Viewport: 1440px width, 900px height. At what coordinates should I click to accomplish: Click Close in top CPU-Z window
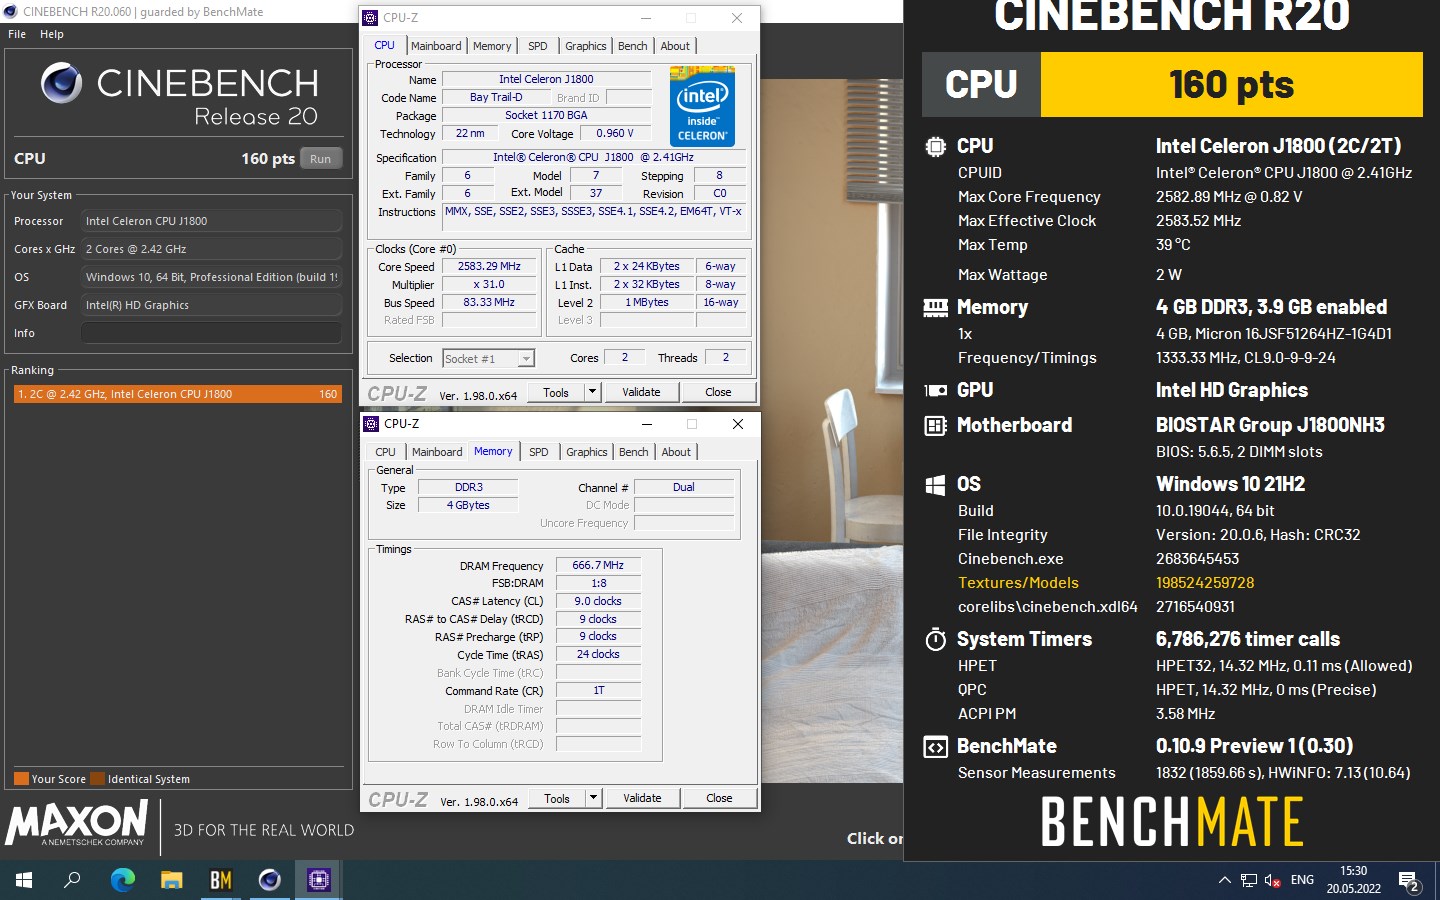[718, 392]
